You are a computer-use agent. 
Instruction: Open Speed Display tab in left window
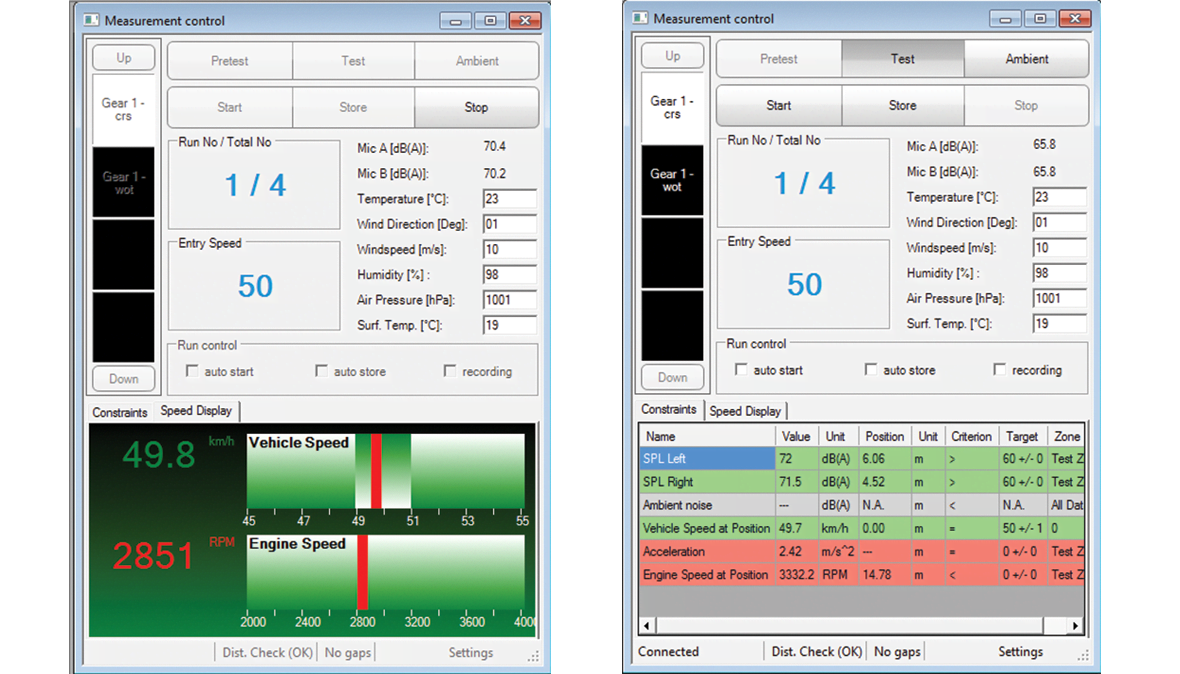[196, 411]
